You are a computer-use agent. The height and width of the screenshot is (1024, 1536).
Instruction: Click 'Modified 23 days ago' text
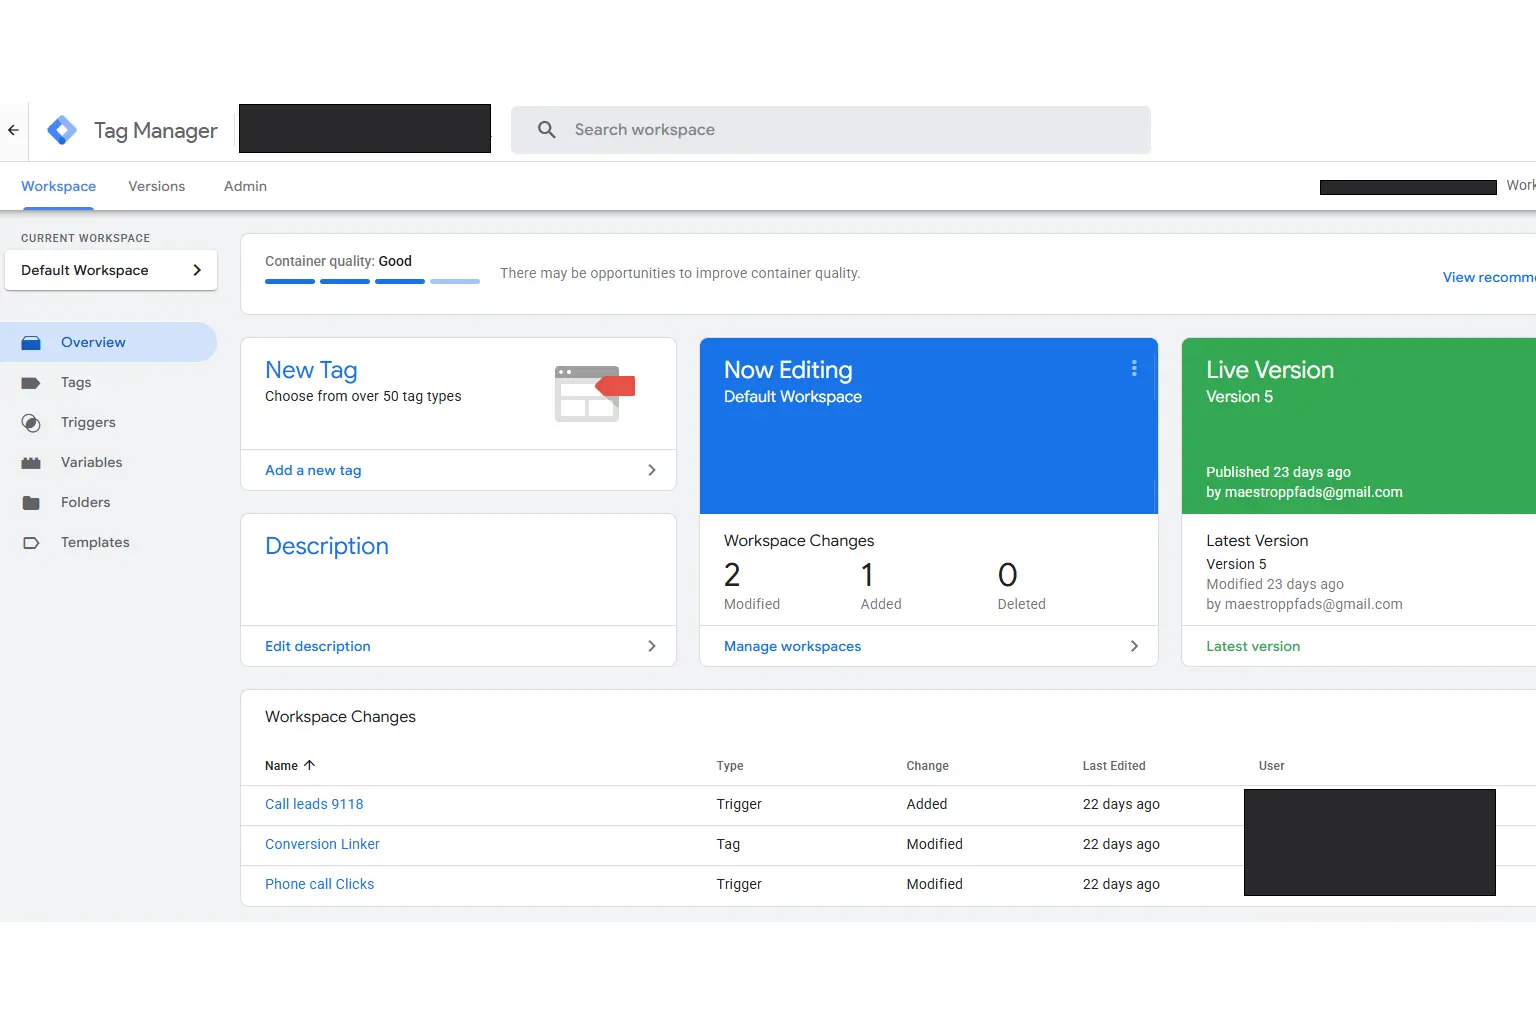[x=1275, y=584]
